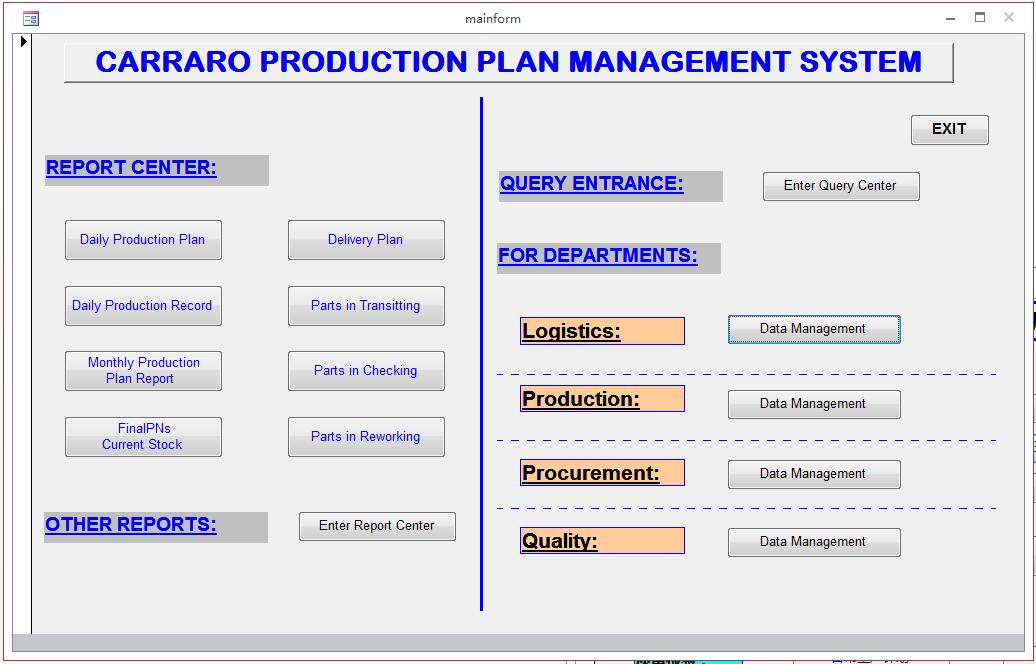
Task: Open Data Management for Production
Action: pos(814,404)
